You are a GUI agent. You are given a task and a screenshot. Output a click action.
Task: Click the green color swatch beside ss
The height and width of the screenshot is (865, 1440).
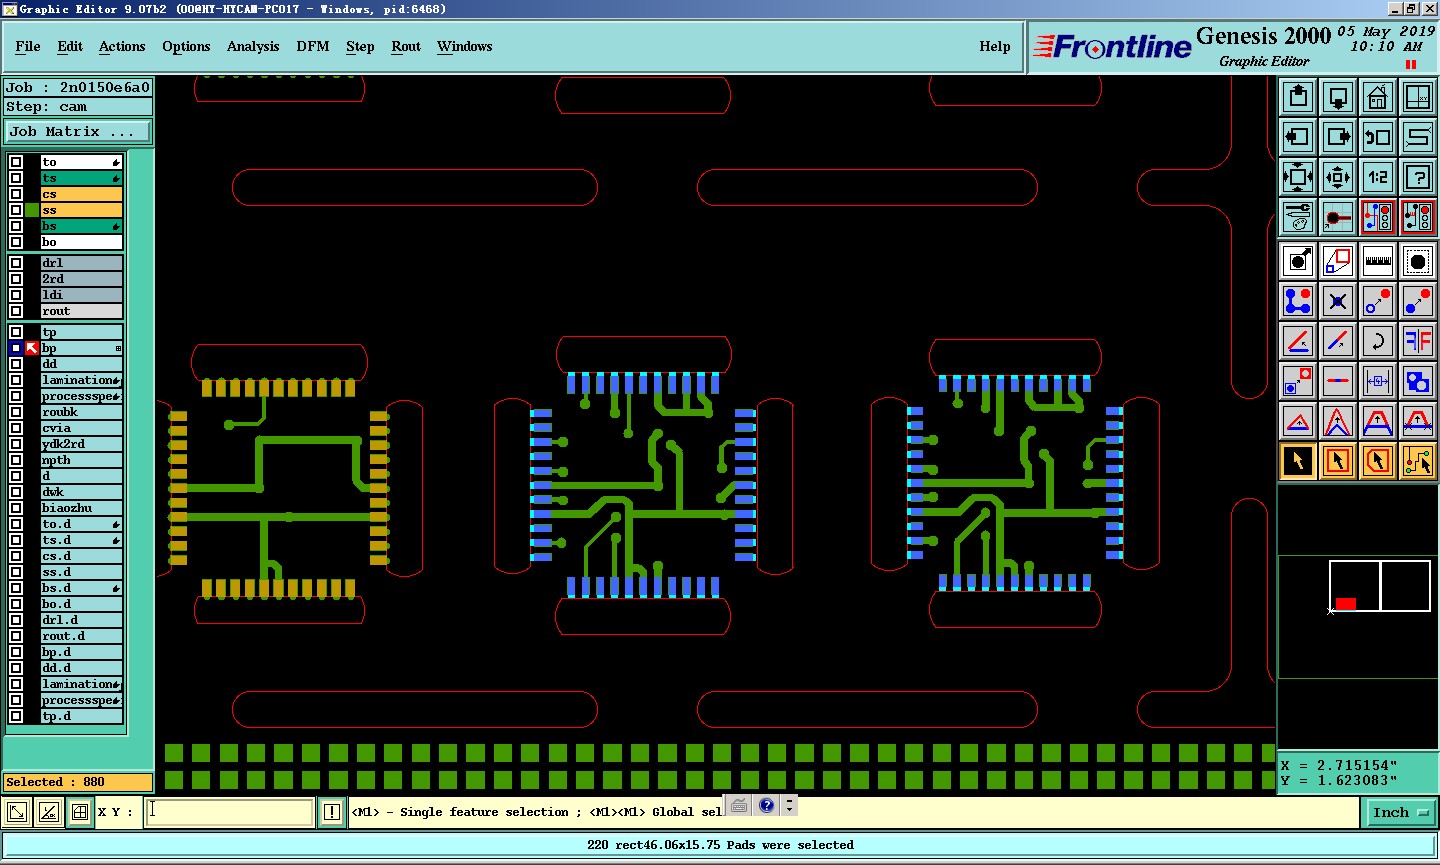click(x=32, y=210)
